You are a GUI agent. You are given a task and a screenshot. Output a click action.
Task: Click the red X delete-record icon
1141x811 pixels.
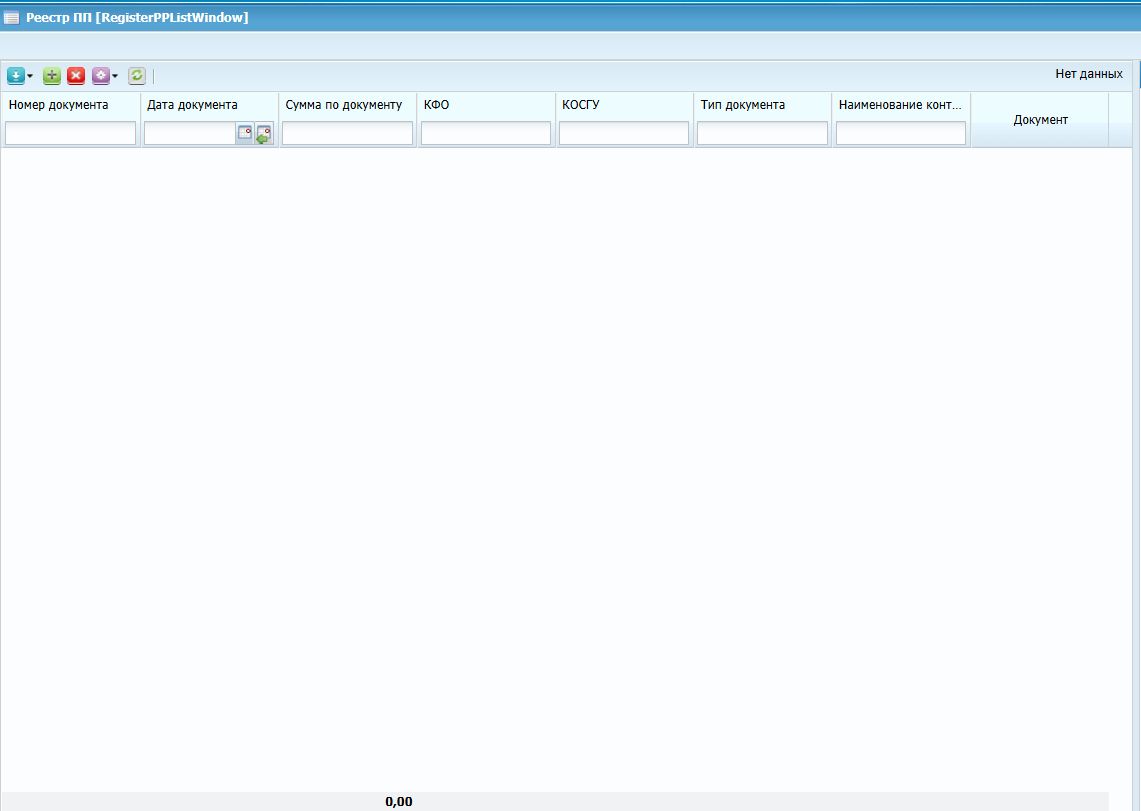pos(76,76)
